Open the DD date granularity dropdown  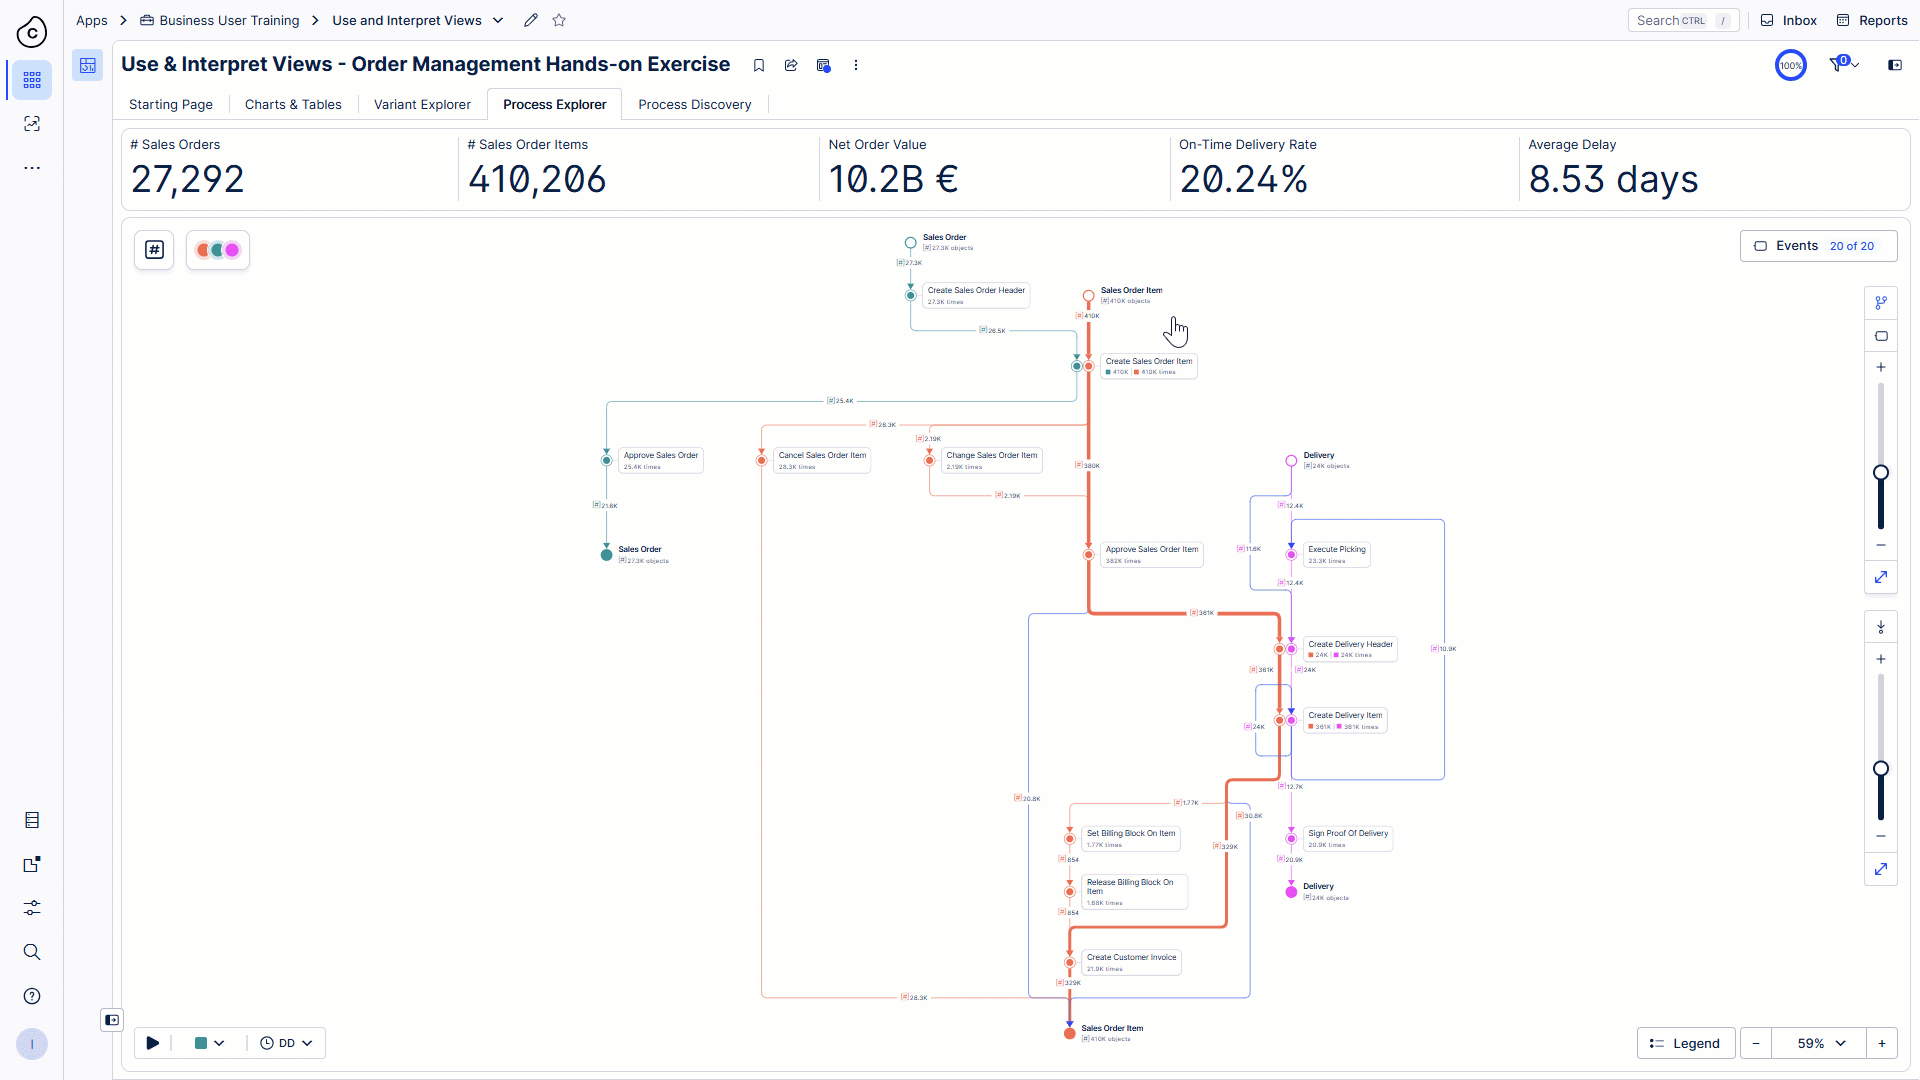tap(287, 1043)
